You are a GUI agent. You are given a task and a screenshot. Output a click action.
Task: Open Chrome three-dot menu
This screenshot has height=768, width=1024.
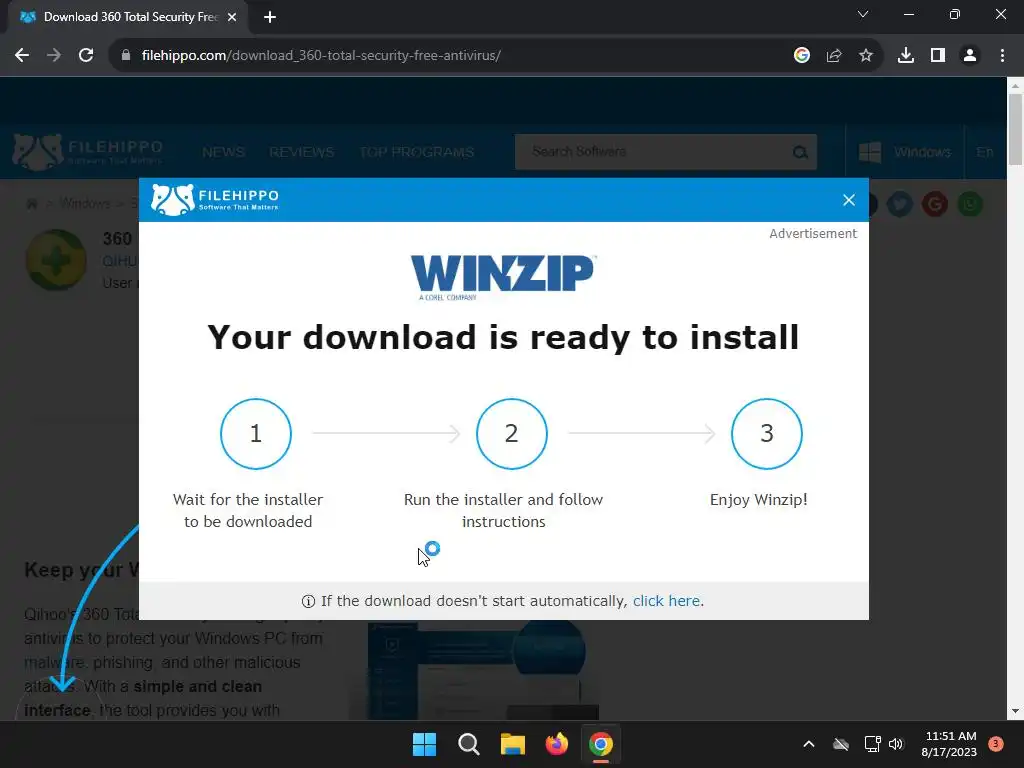click(1002, 56)
